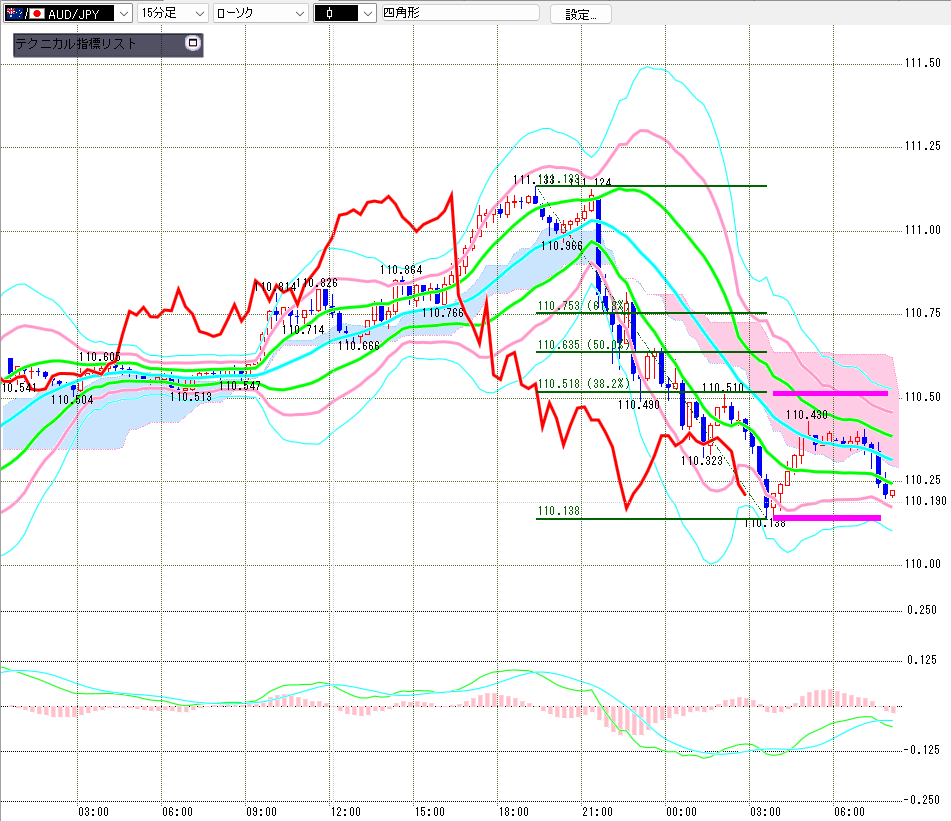Click the 110.504 low price label
Image resolution: width=951 pixels, height=821 pixels.
72,400
